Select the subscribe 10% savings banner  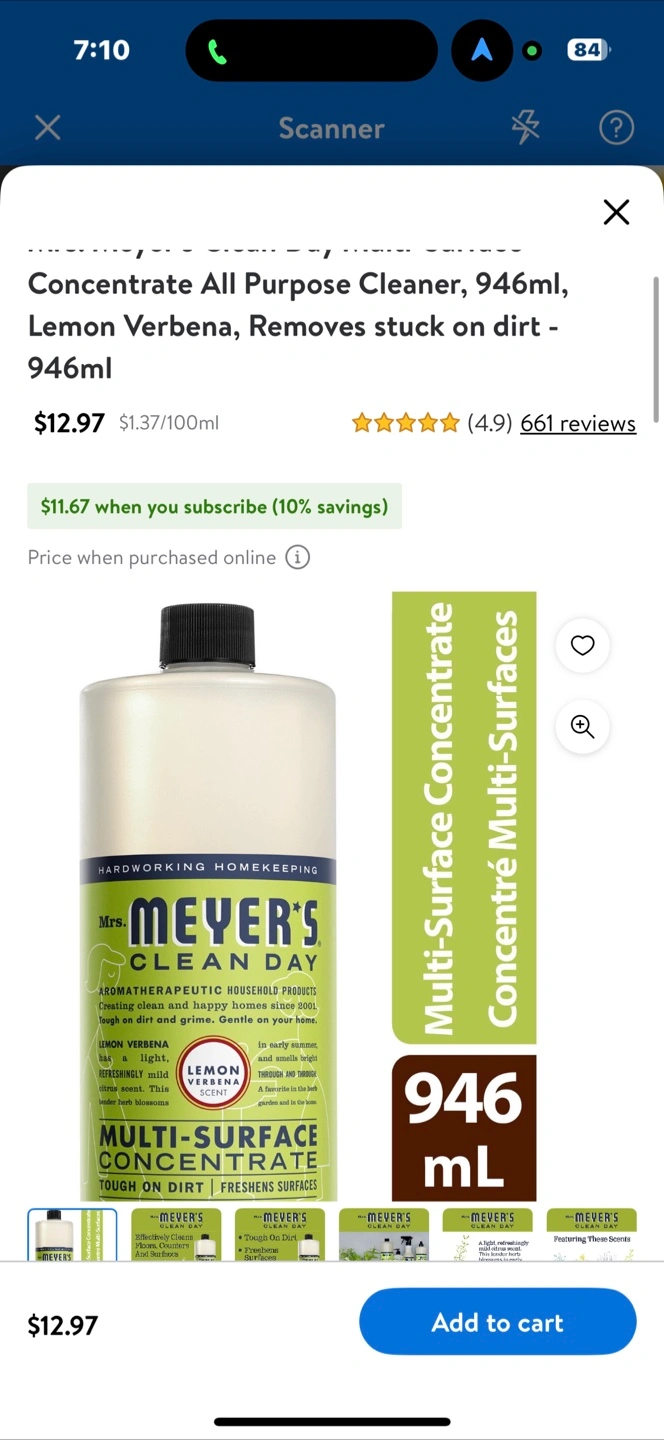point(214,506)
